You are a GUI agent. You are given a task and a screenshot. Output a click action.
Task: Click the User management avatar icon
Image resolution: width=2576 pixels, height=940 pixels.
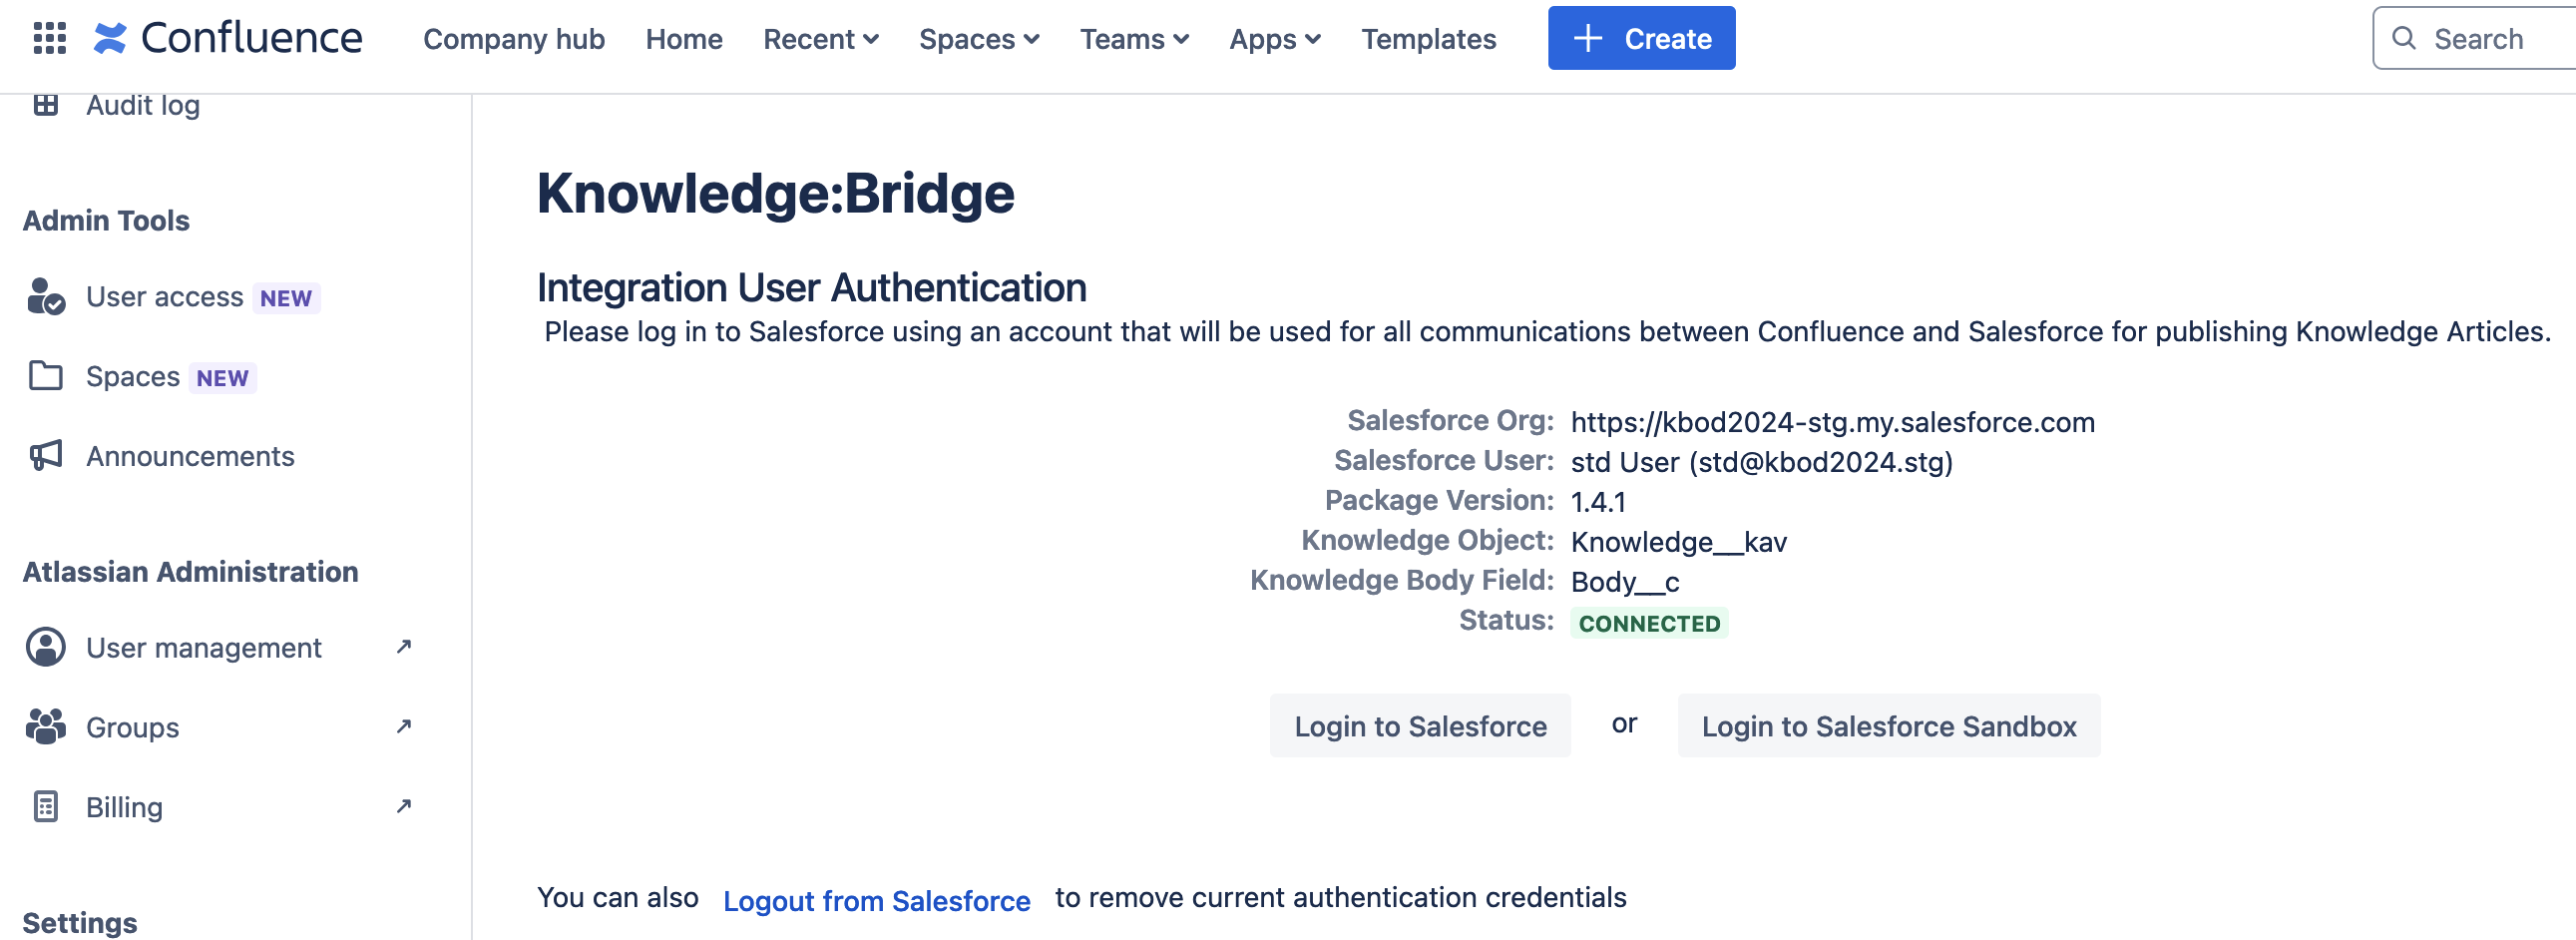click(46, 648)
